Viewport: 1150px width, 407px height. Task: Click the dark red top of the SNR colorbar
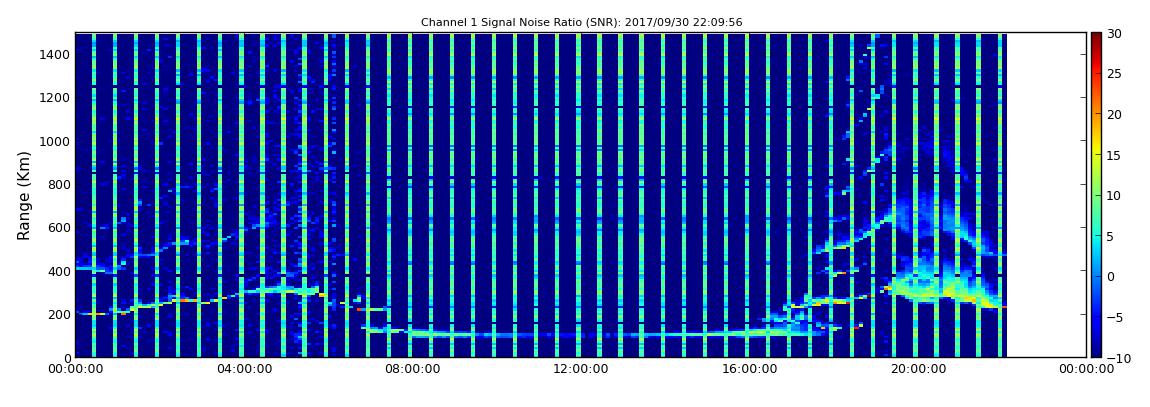(x=1096, y=38)
